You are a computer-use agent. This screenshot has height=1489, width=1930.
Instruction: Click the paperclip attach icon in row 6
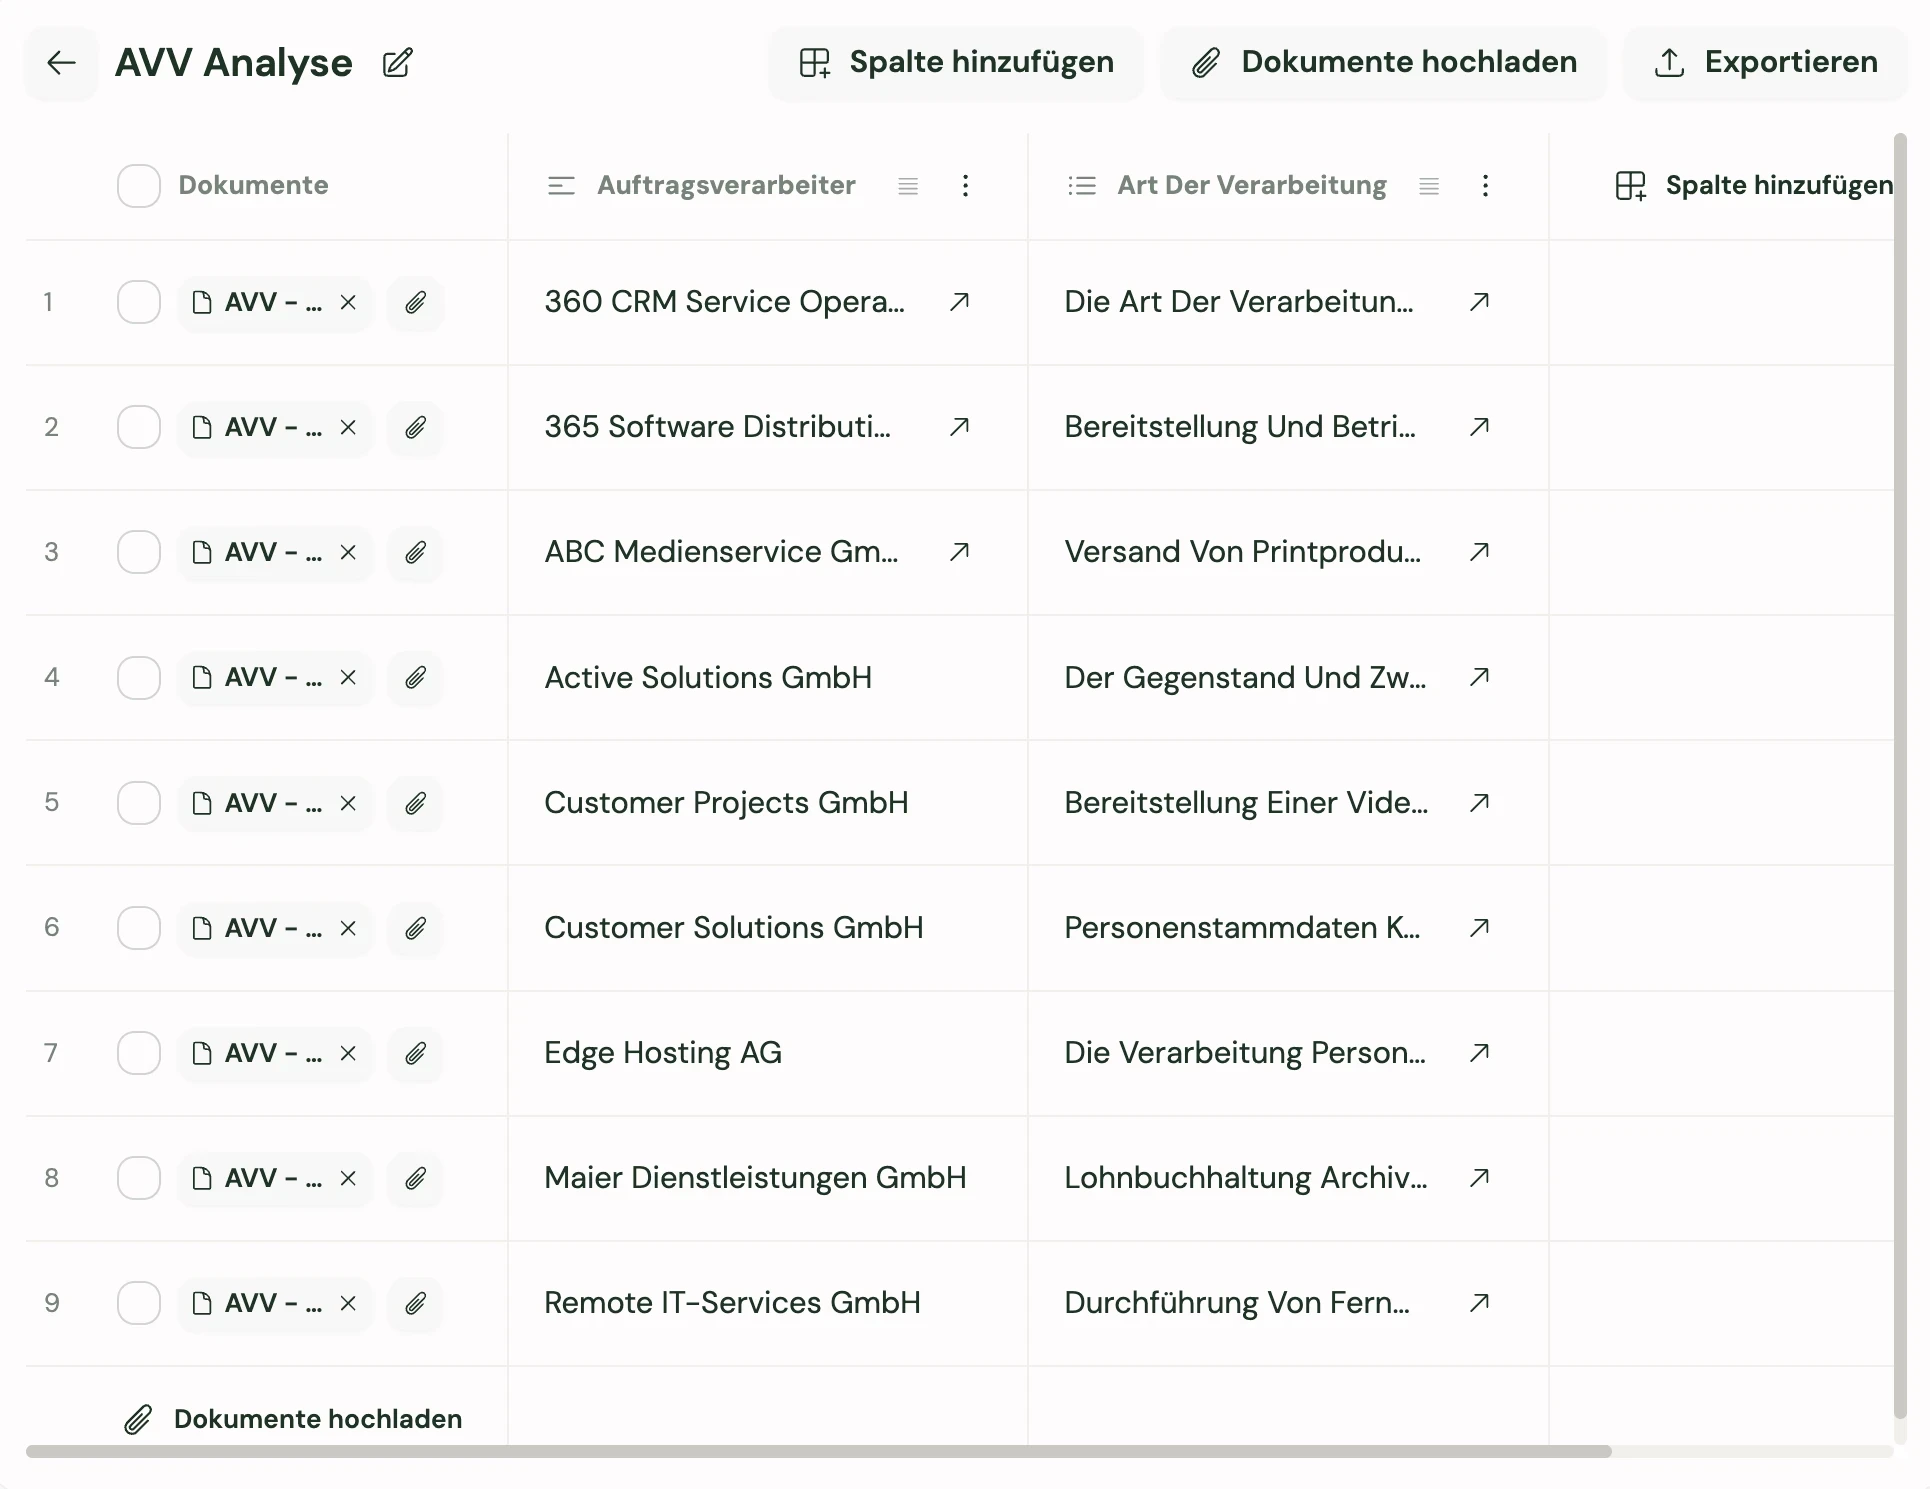tap(415, 928)
